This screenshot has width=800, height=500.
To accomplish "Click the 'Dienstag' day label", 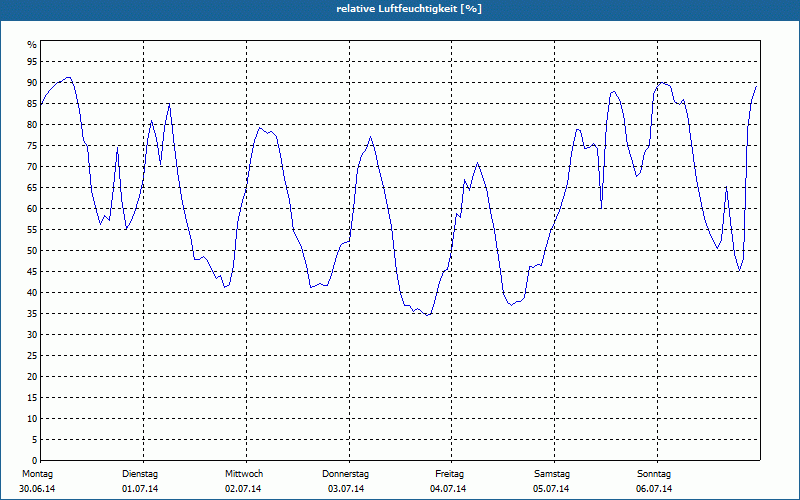I will click(x=140, y=474).
